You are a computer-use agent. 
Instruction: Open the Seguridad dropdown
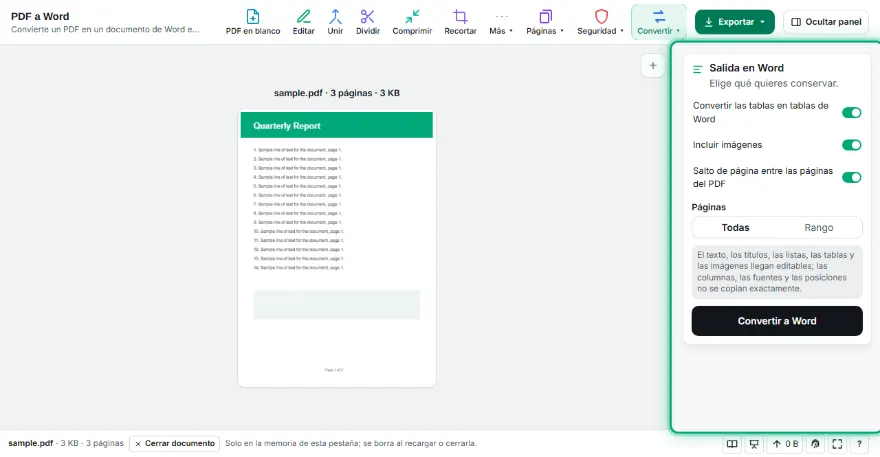(600, 22)
